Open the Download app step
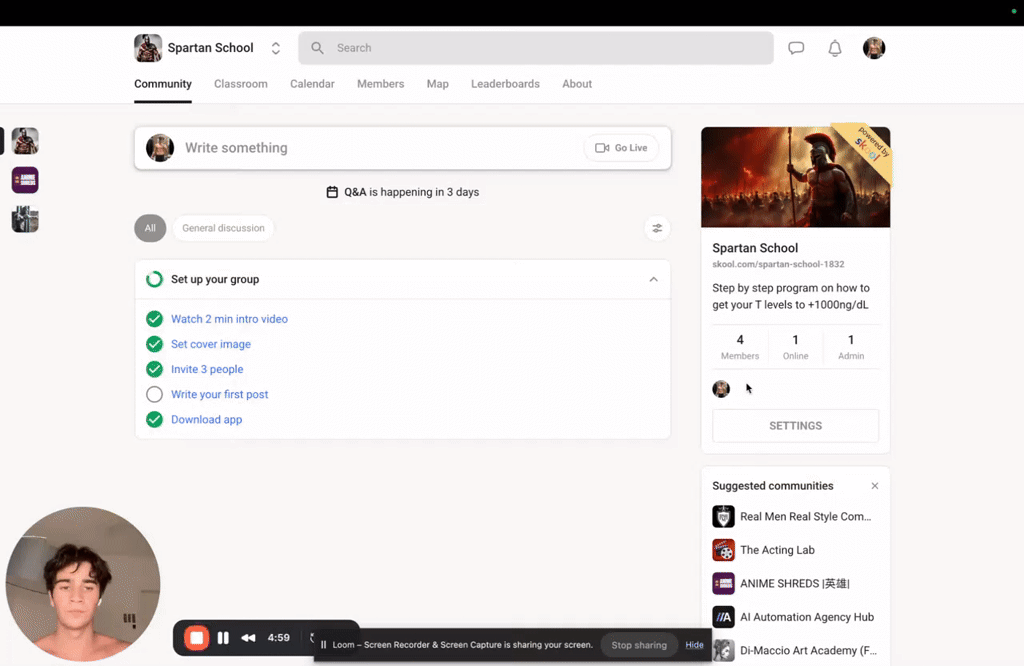Viewport: 1024px width, 666px height. point(206,420)
